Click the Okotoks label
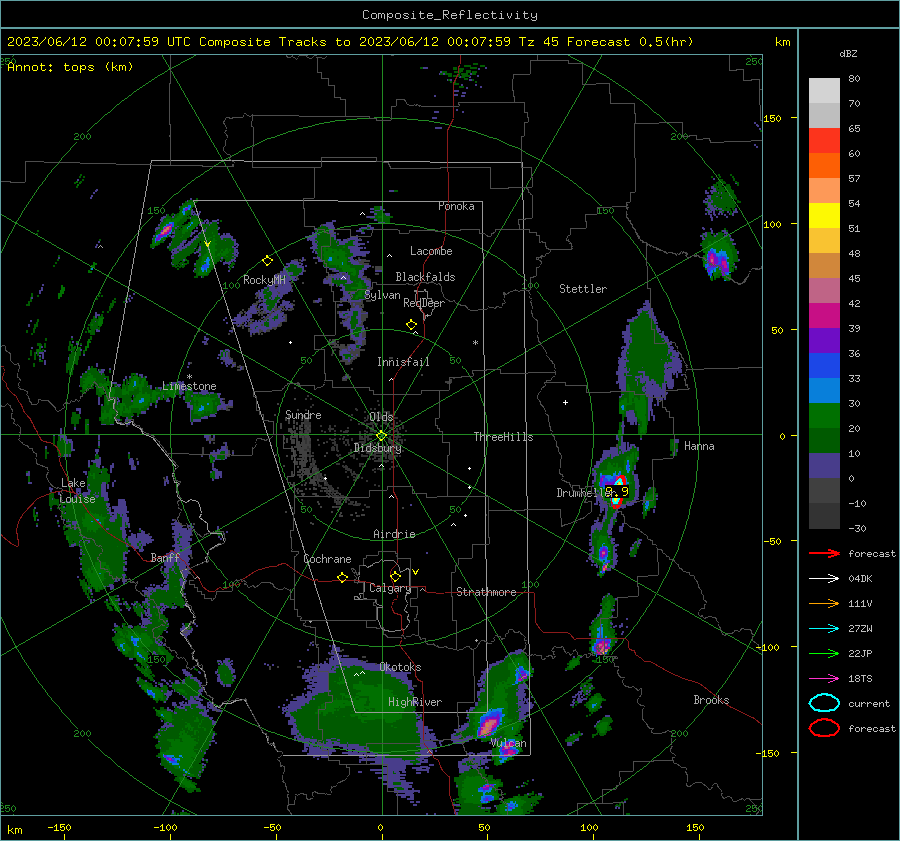 point(400,668)
